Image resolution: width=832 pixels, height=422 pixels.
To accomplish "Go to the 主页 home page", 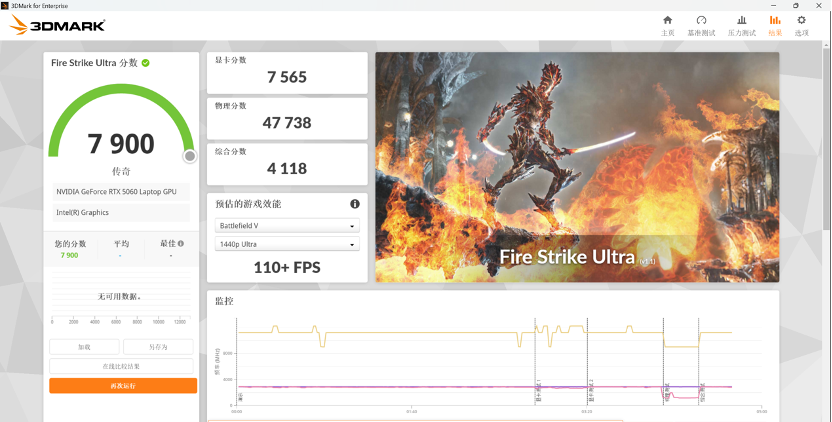I will point(668,25).
